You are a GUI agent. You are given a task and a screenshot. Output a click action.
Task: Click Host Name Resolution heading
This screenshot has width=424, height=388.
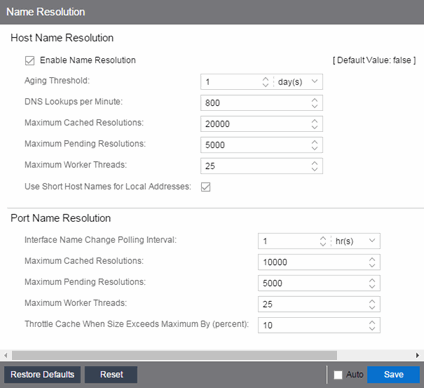pos(62,38)
